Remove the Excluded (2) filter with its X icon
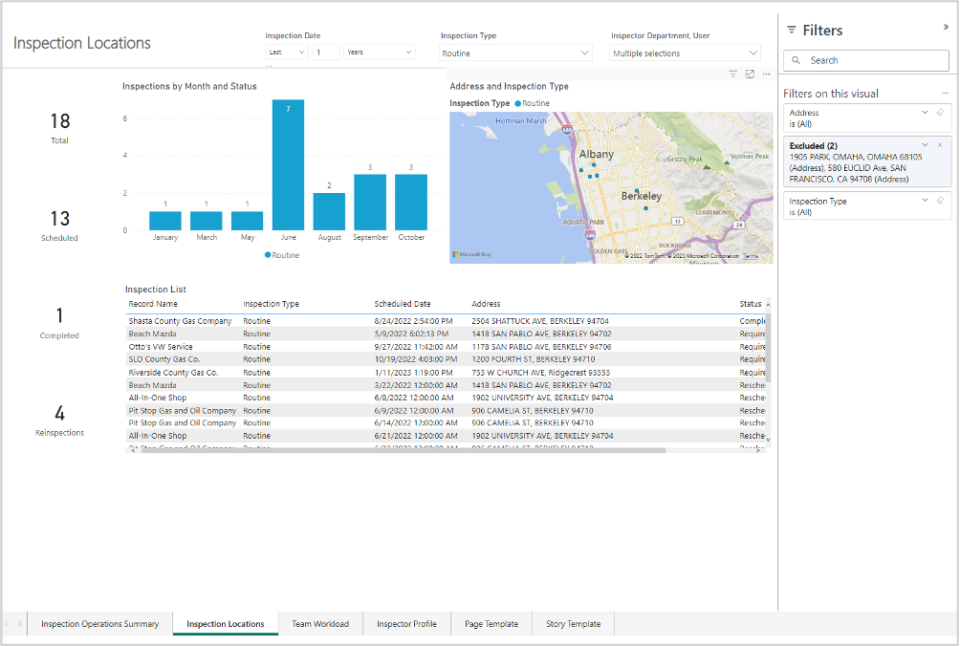 click(x=939, y=145)
